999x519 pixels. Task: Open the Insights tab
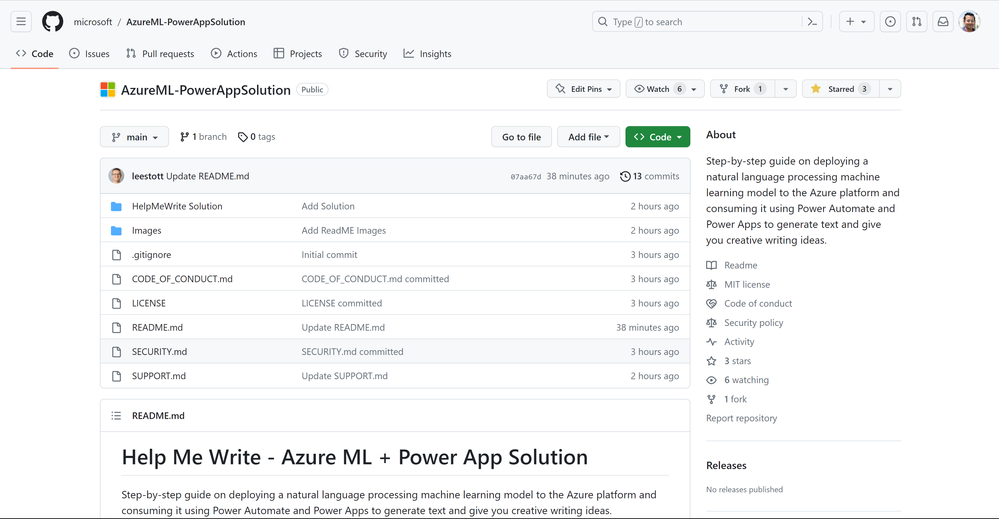tap(427, 54)
